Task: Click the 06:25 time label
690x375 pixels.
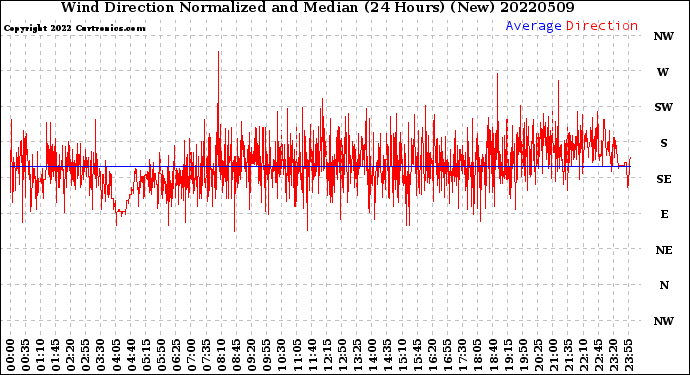Action: click(x=176, y=355)
